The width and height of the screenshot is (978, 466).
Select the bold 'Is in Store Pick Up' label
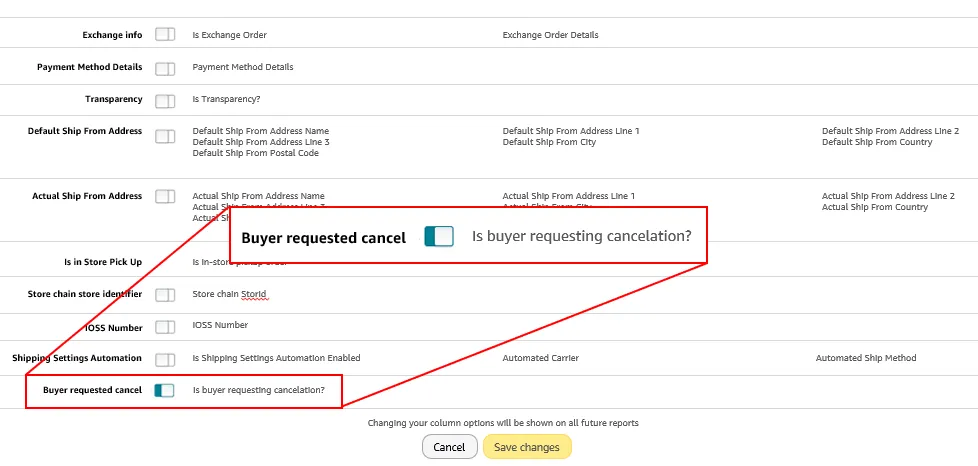click(103, 262)
